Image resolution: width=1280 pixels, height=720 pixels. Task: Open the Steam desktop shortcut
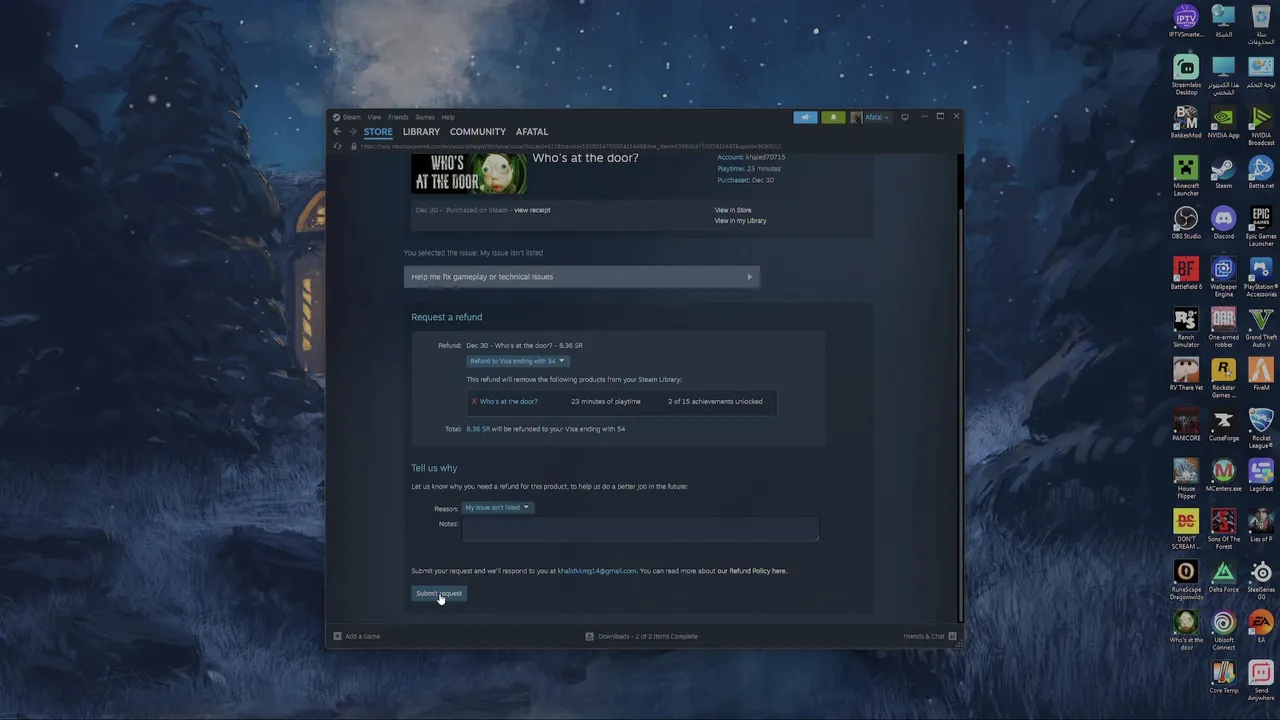[1224, 173]
